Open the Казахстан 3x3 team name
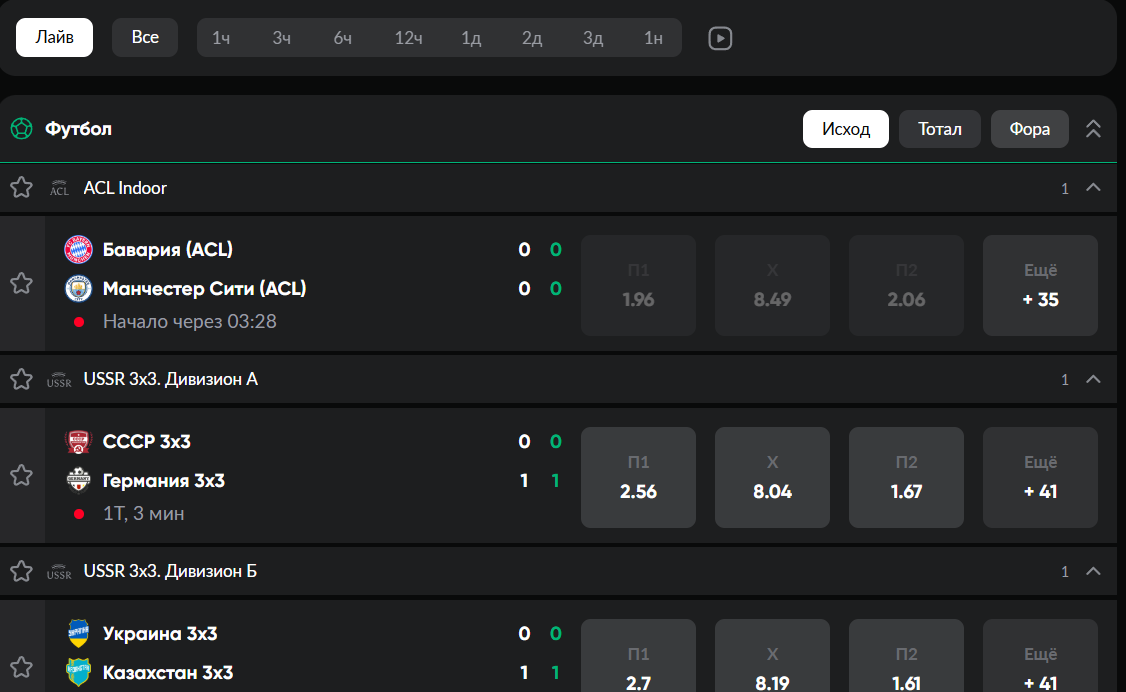Image resolution: width=1126 pixels, height=692 pixels. coord(168,673)
